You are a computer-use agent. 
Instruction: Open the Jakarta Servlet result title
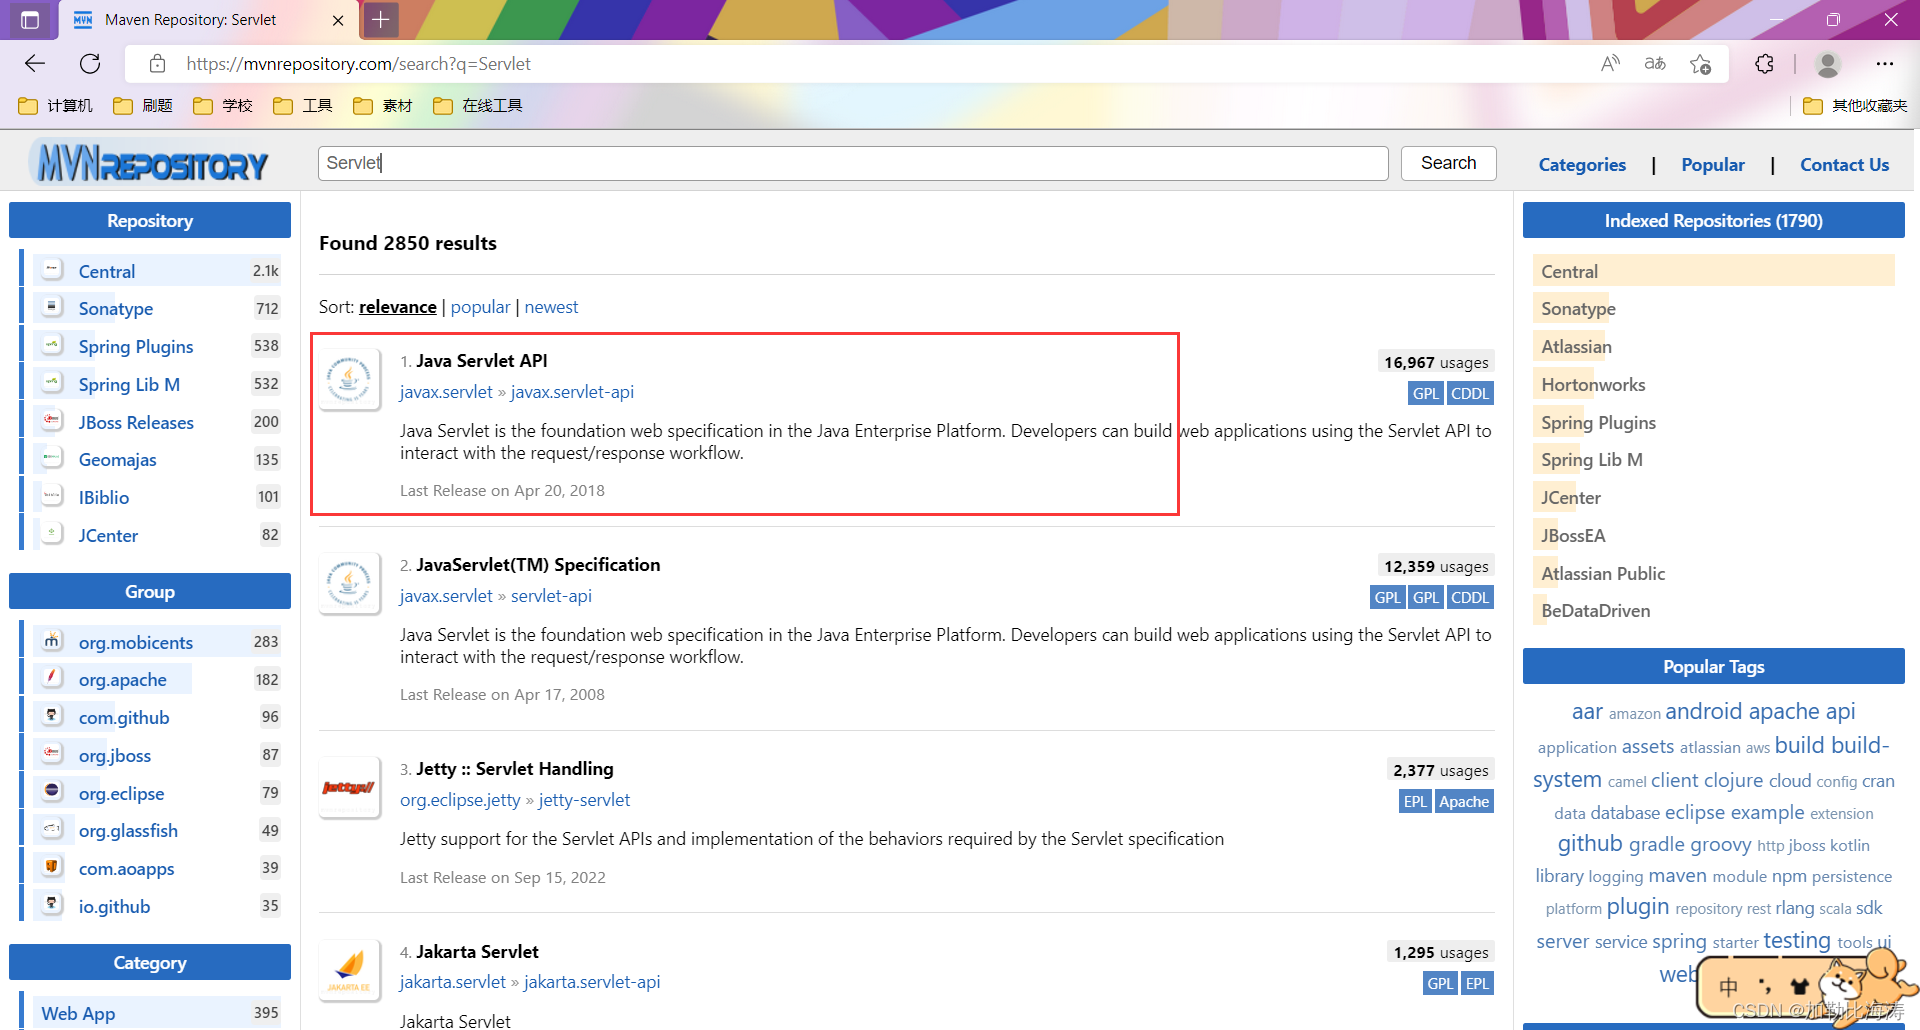[x=477, y=952]
